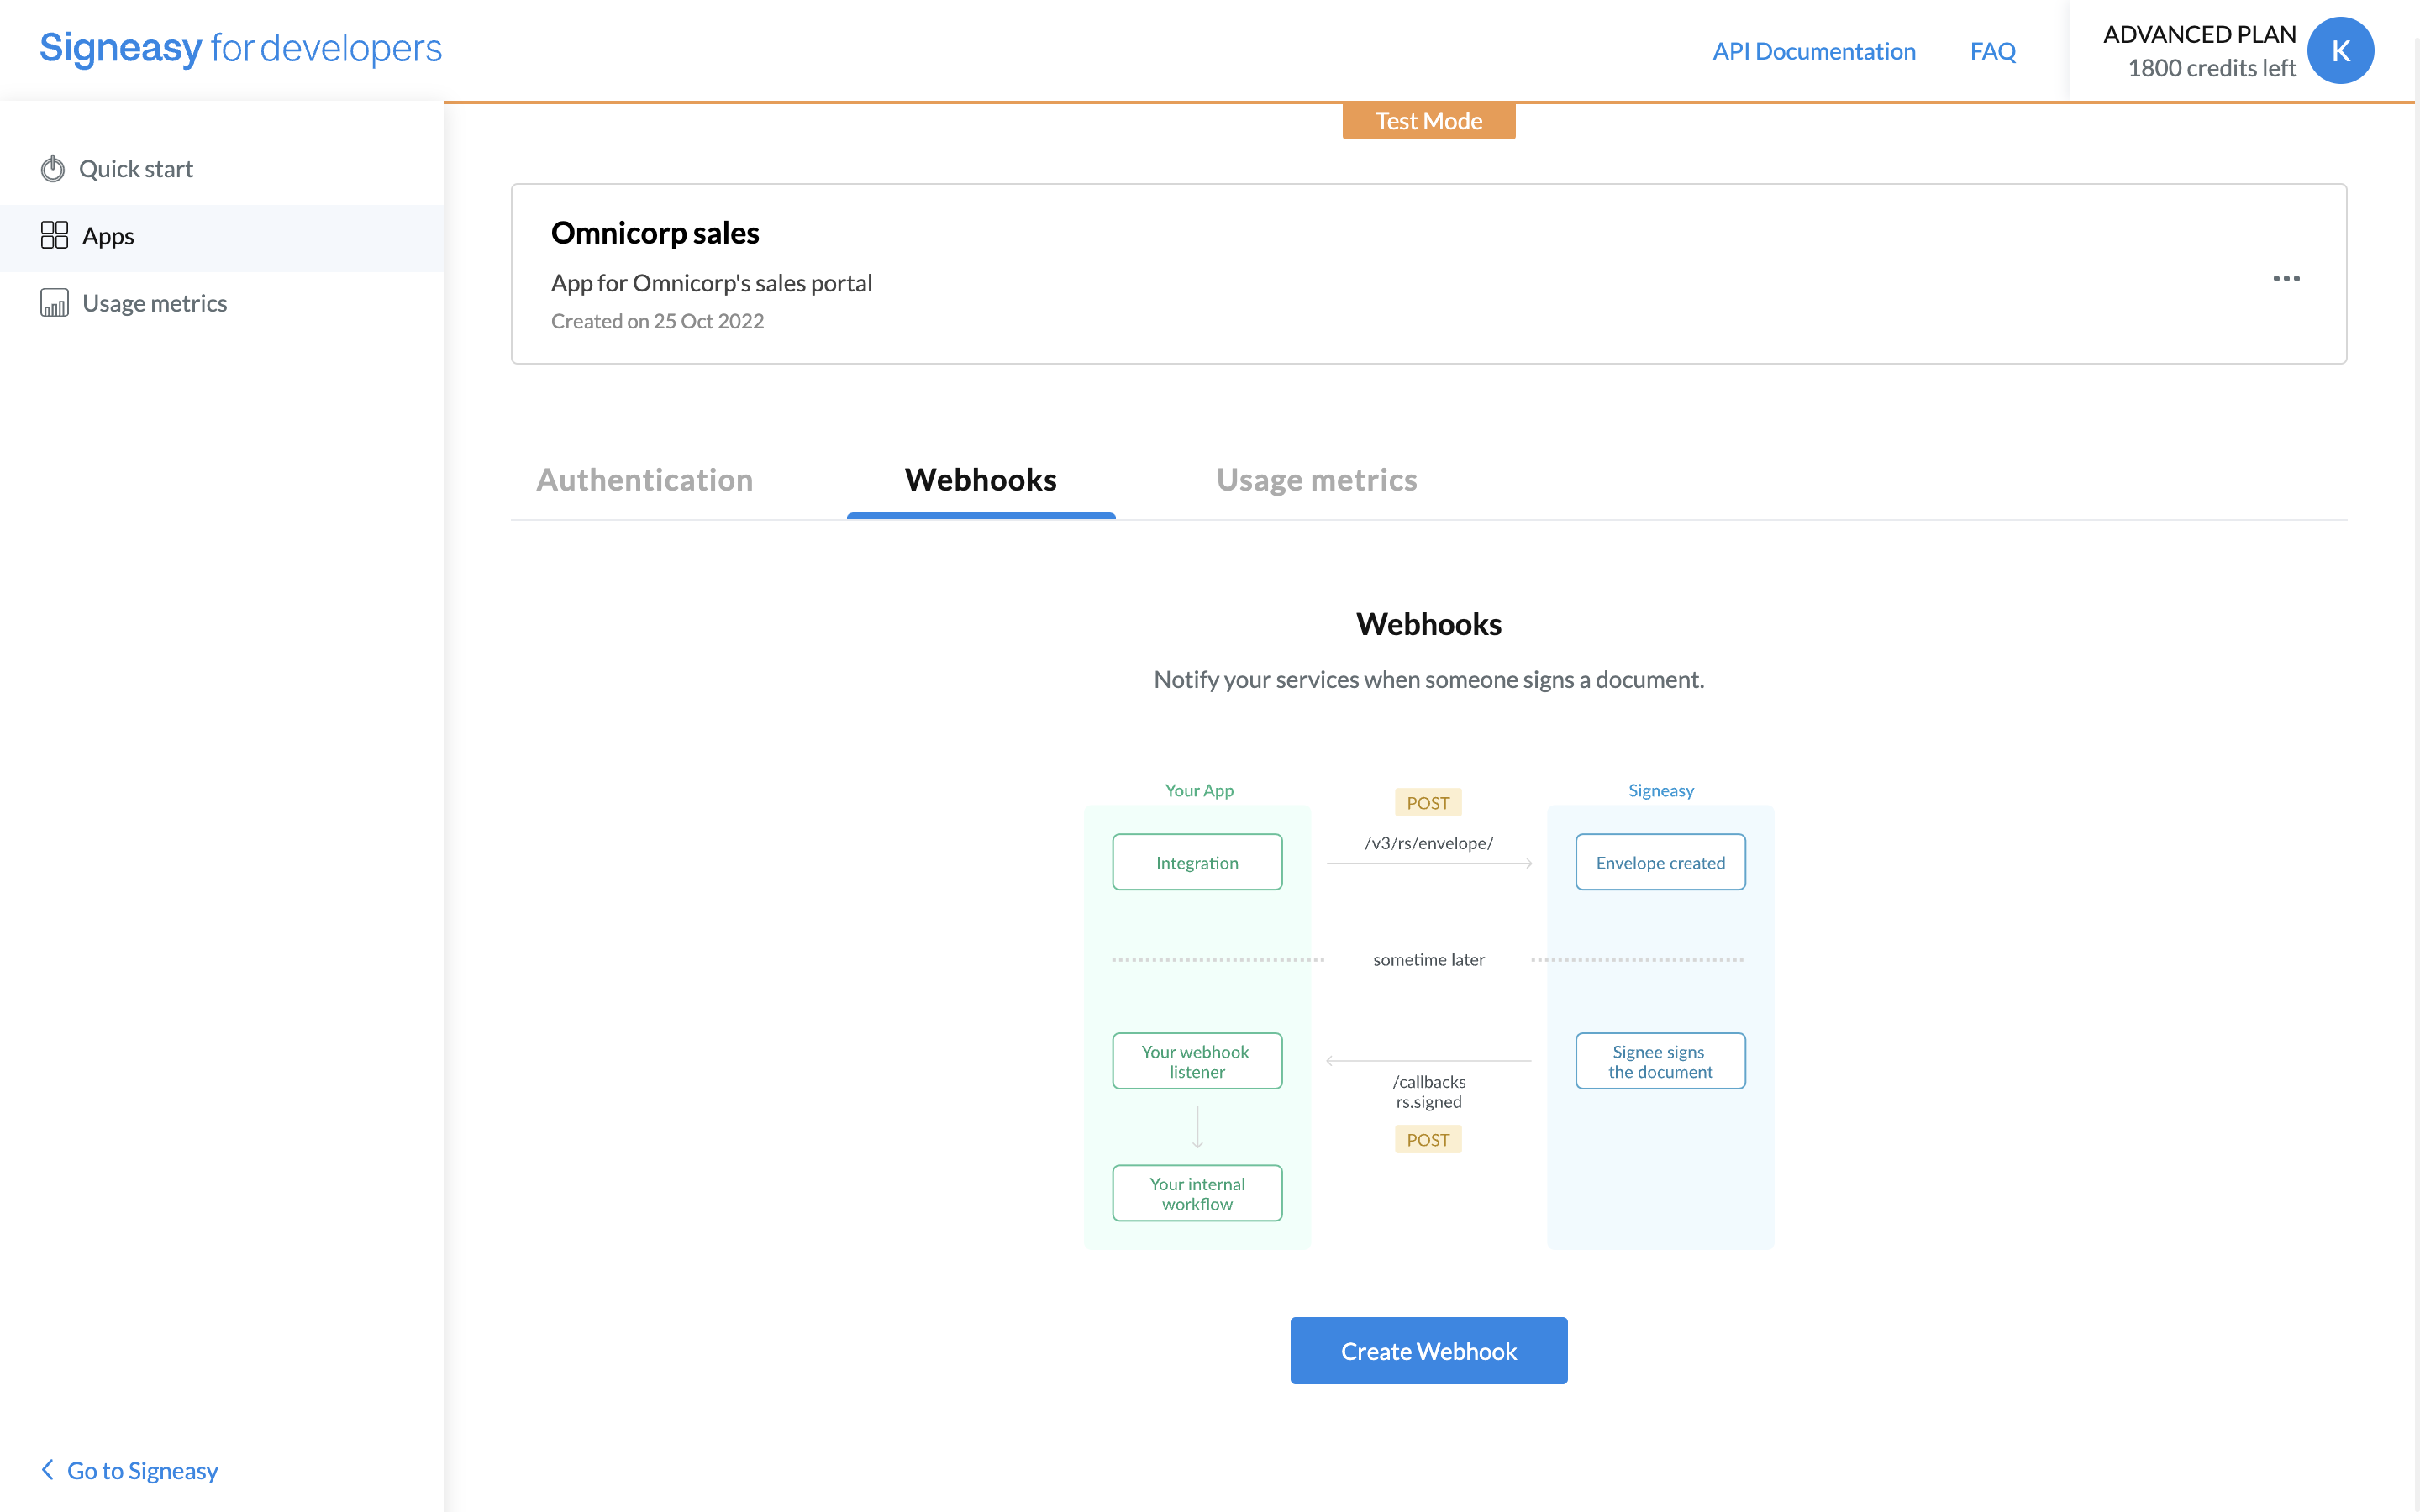Select the Webhooks tab
This screenshot has width=2420, height=1512.
coord(980,480)
